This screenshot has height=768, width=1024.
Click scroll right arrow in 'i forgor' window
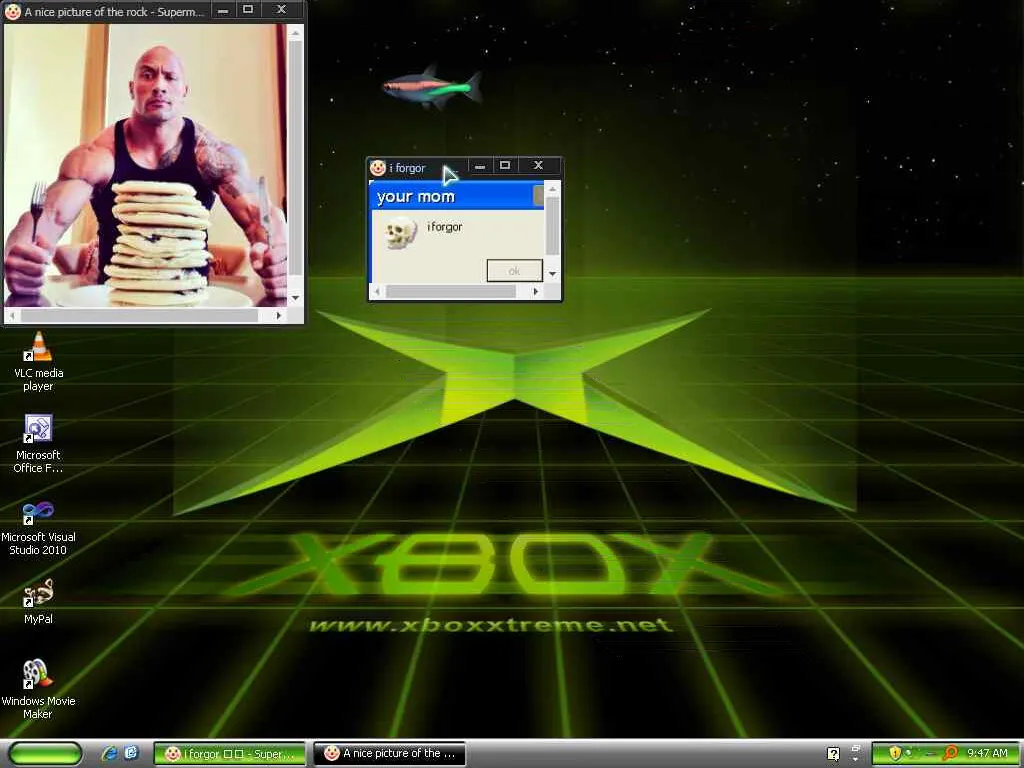536,291
